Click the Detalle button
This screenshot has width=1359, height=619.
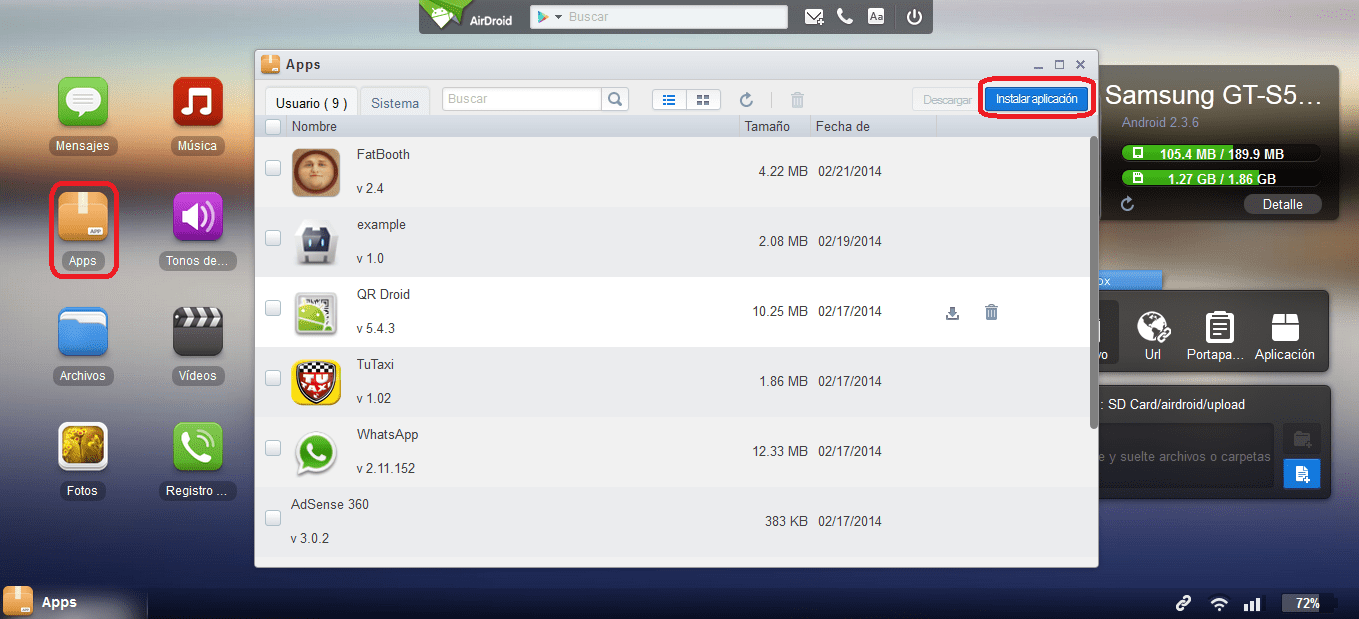point(1283,204)
